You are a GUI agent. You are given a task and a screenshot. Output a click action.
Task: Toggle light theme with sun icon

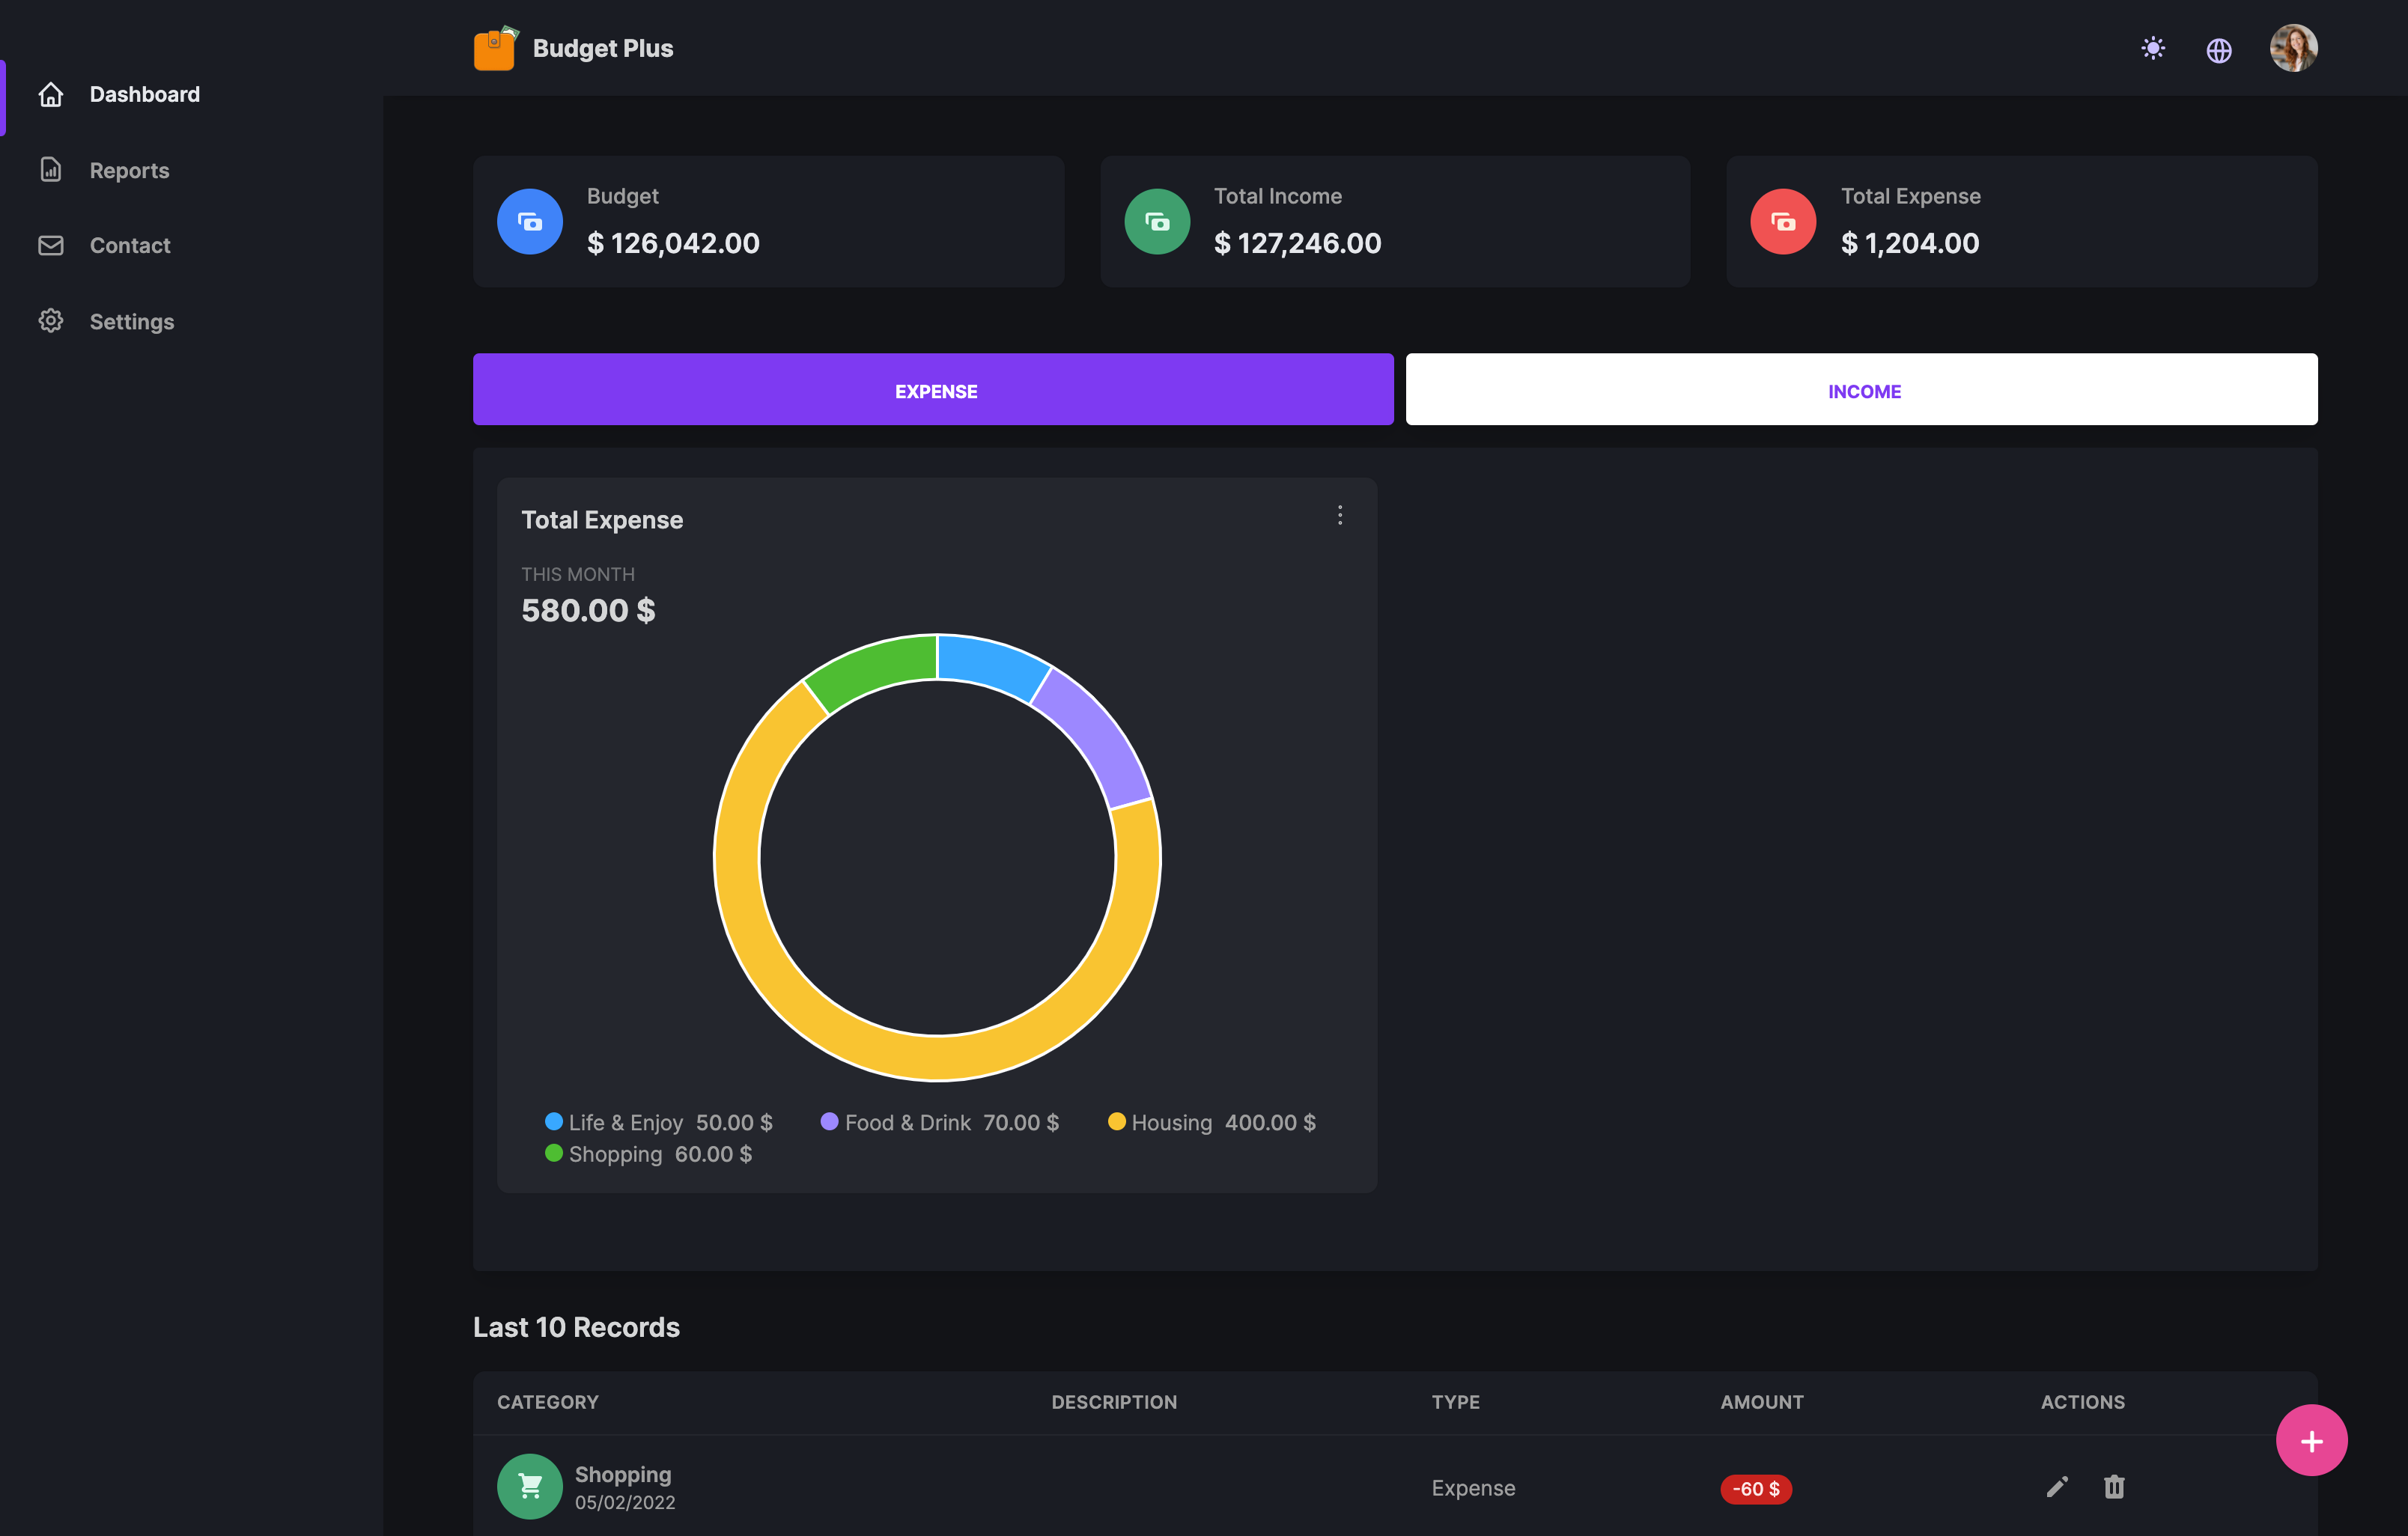pyautogui.click(x=2153, y=48)
